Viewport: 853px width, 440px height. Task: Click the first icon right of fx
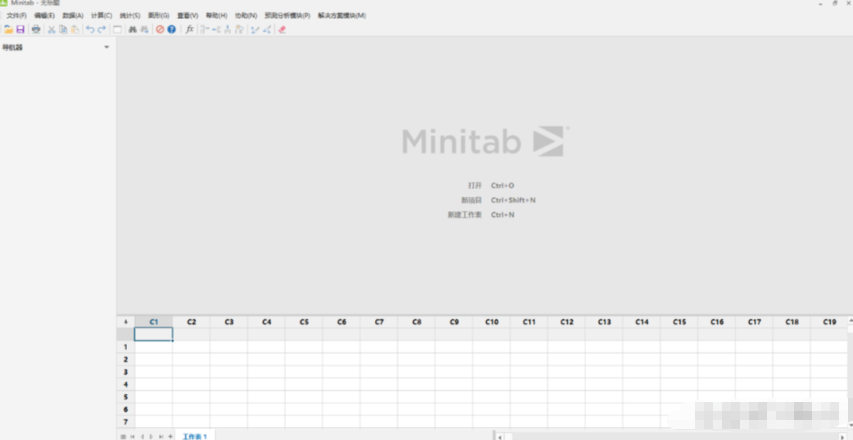pyautogui.click(x=205, y=29)
